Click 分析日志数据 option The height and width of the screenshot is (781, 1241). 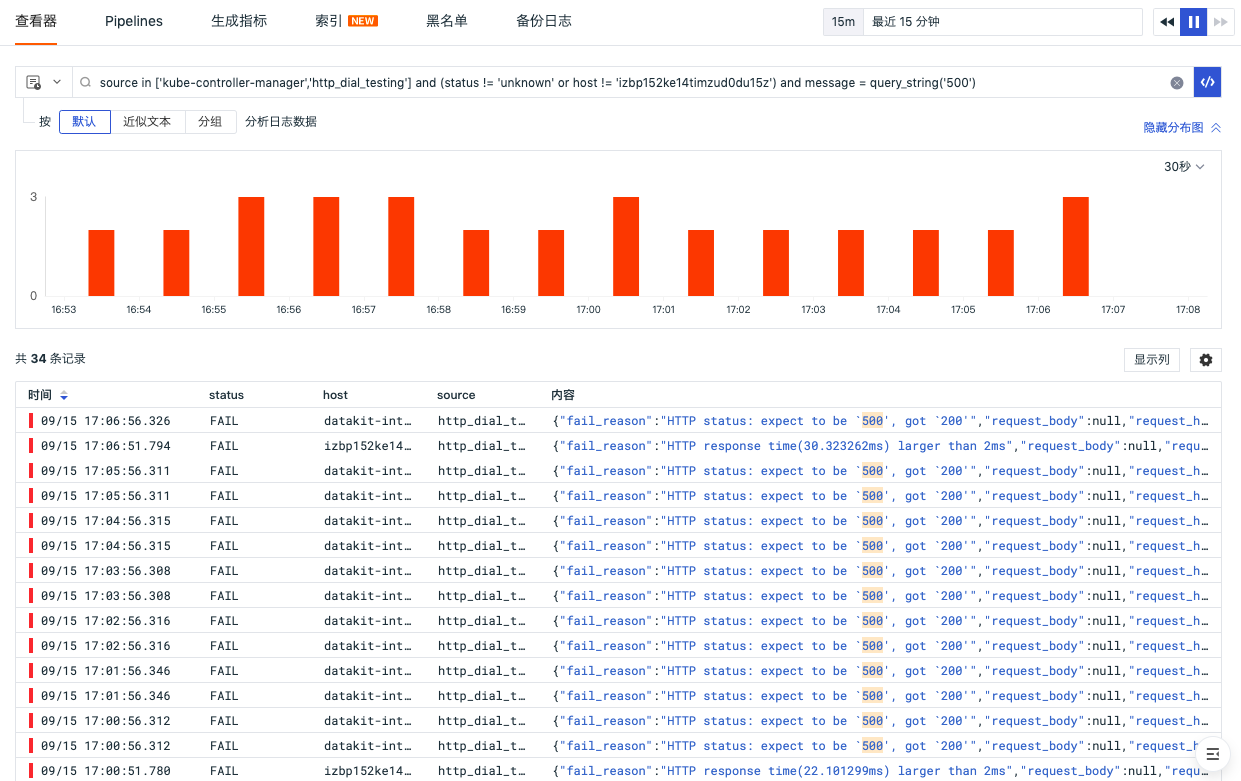pyautogui.click(x=281, y=122)
